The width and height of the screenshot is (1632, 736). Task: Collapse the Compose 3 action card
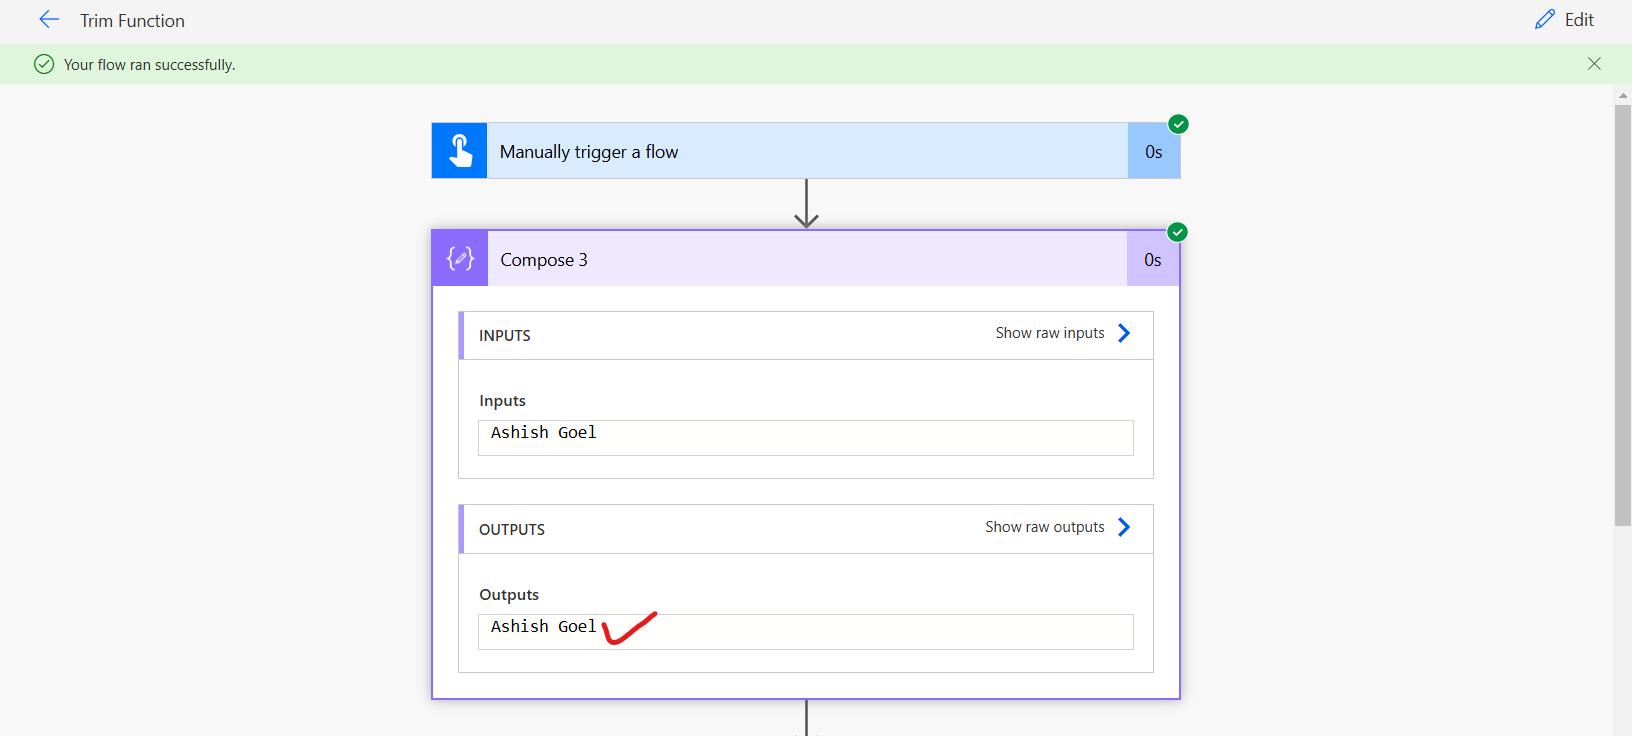click(x=800, y=259)
